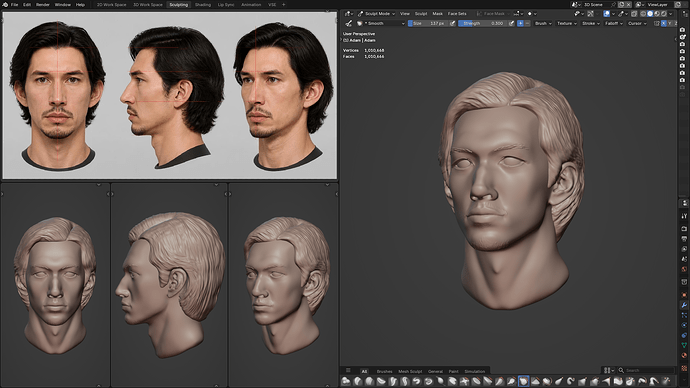Open the World properties tab
The image size is (690, 388).
(684, 269)
